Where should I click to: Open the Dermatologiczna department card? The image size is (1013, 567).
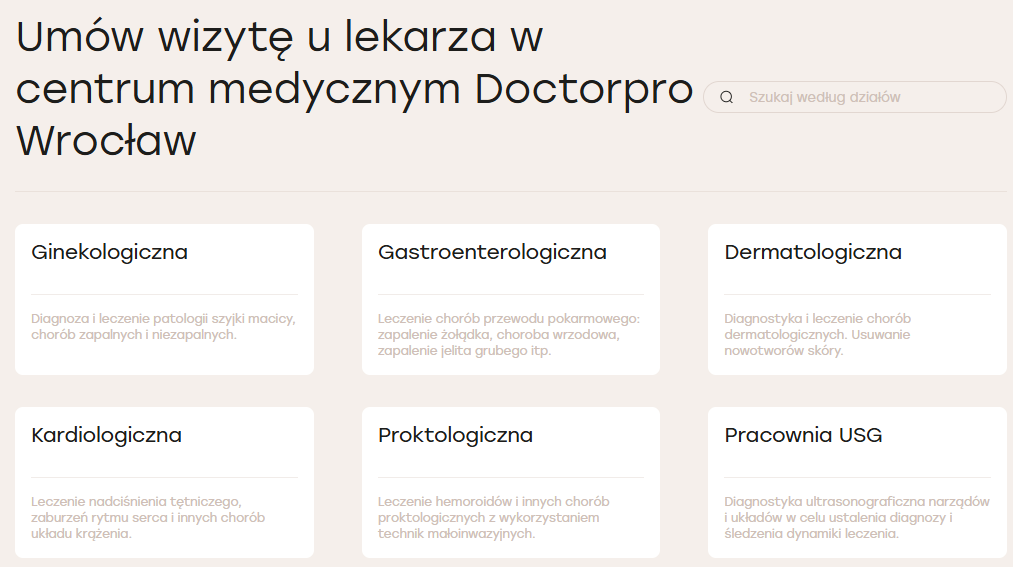(857, 300)
